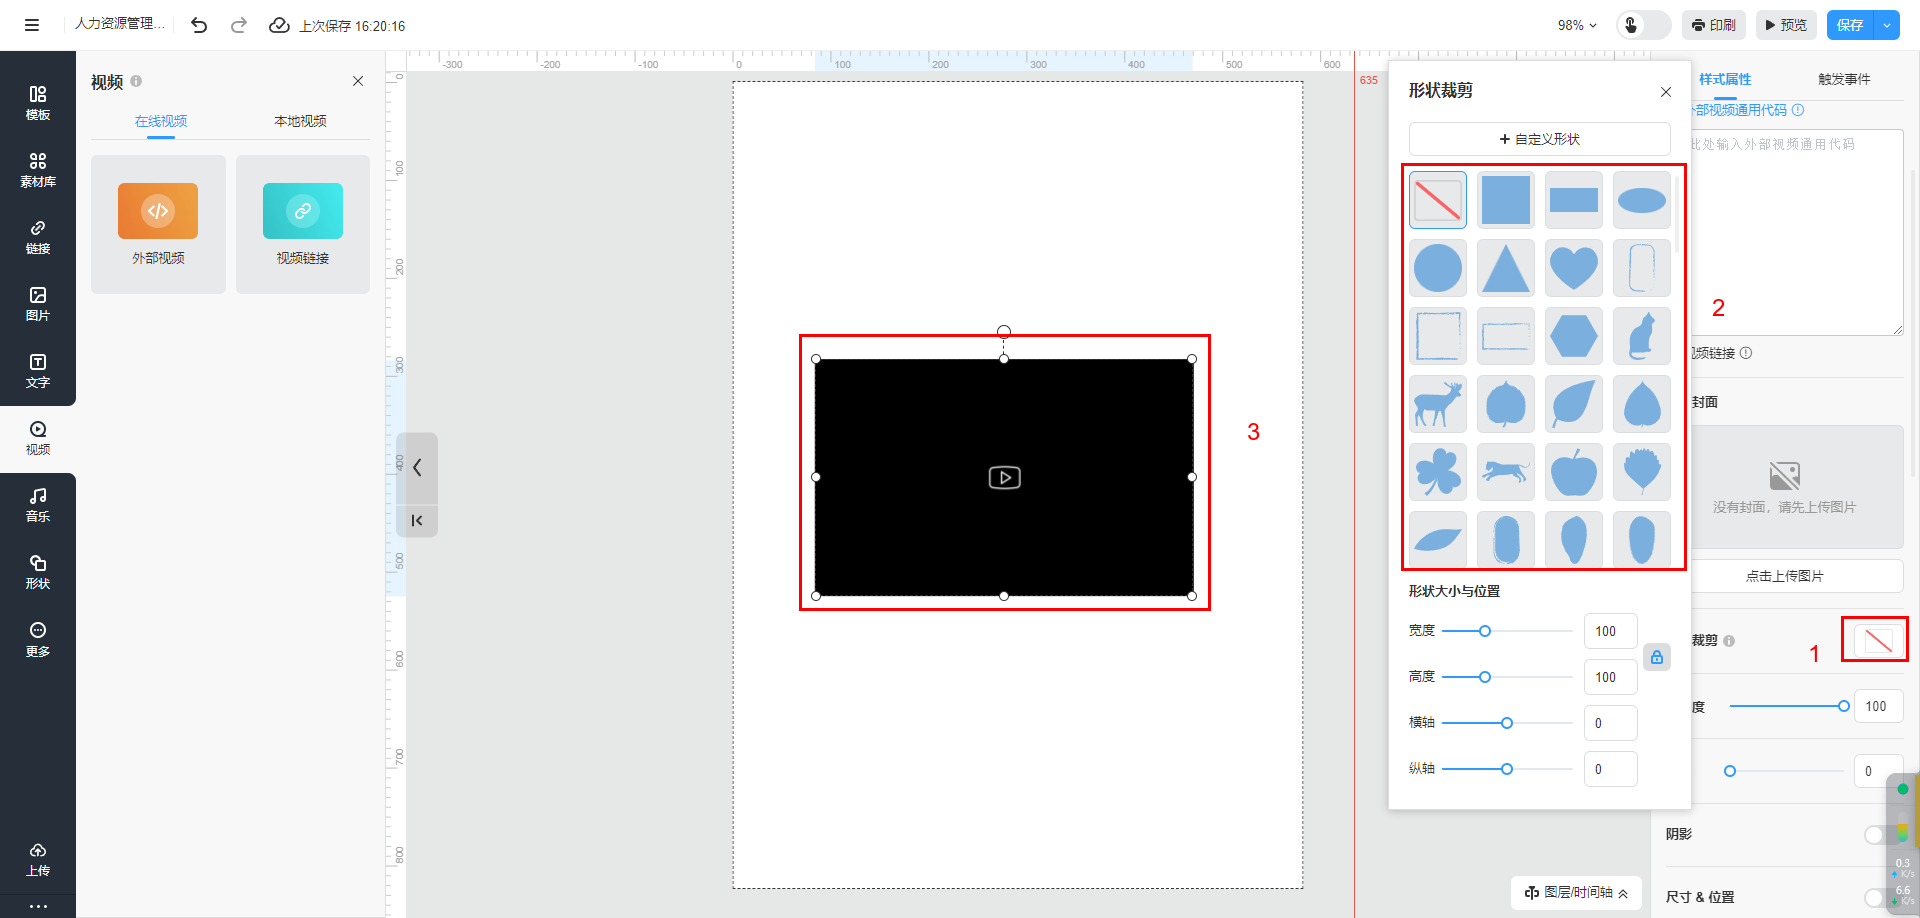Switch to the 本地视频 tab
Screen dimensions: 1920x918
tap(300, 121)
